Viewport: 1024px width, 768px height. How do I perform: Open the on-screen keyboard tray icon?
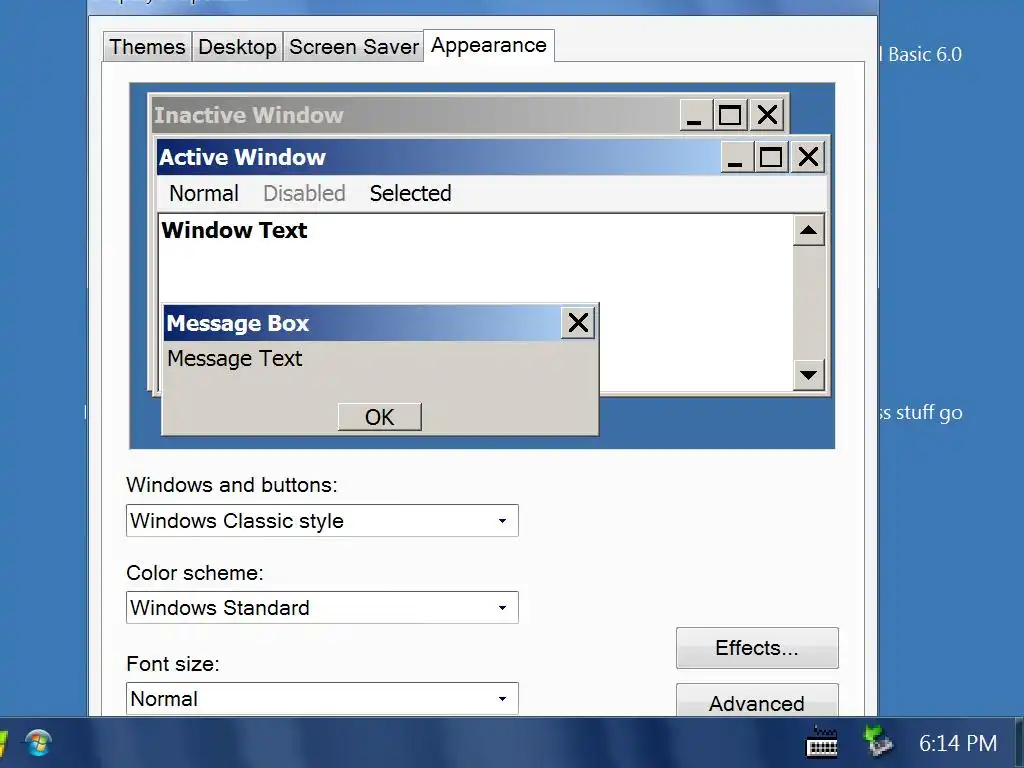(x=822, y=743)
